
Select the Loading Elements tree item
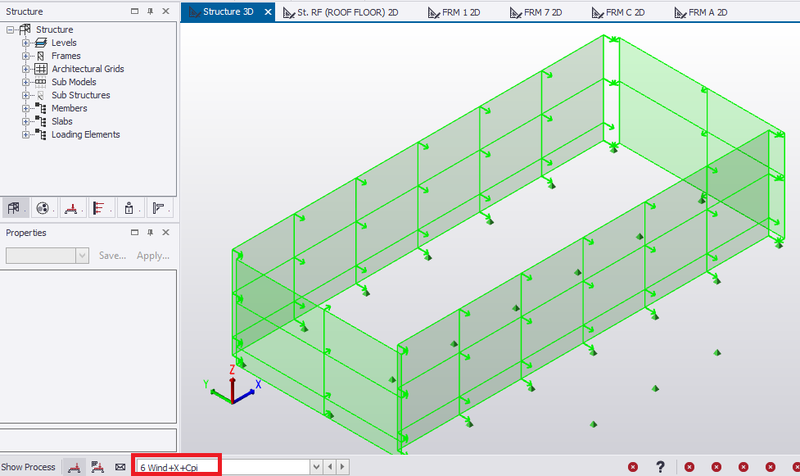86,135
